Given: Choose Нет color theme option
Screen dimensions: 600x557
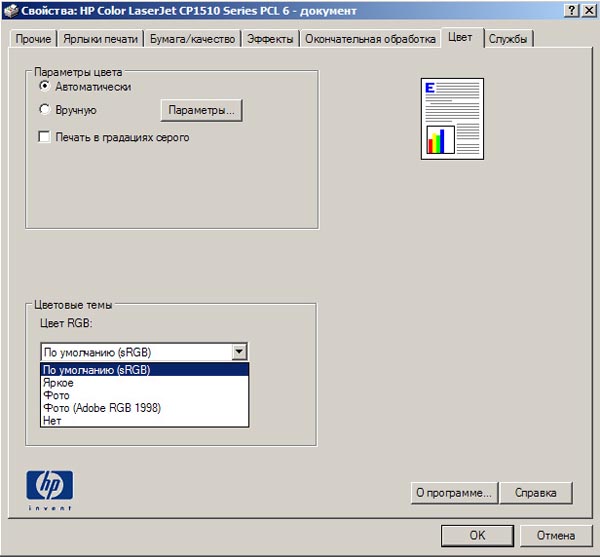Looking at the screenshot, I should click(145, 420).
